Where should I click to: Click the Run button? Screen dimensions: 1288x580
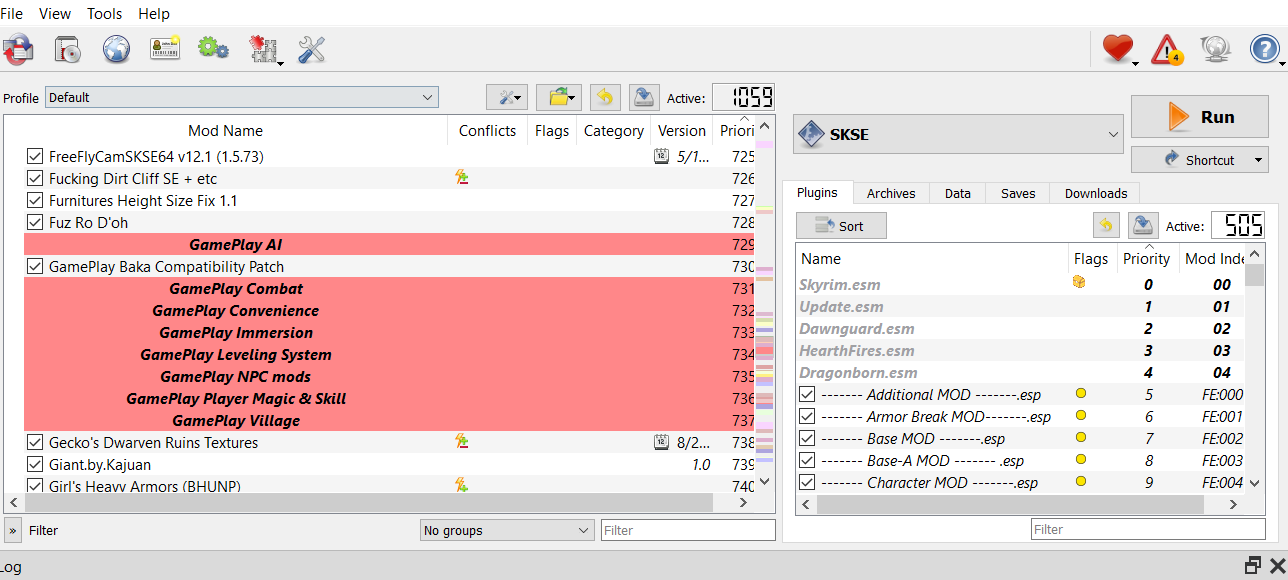coord(1200,117)
